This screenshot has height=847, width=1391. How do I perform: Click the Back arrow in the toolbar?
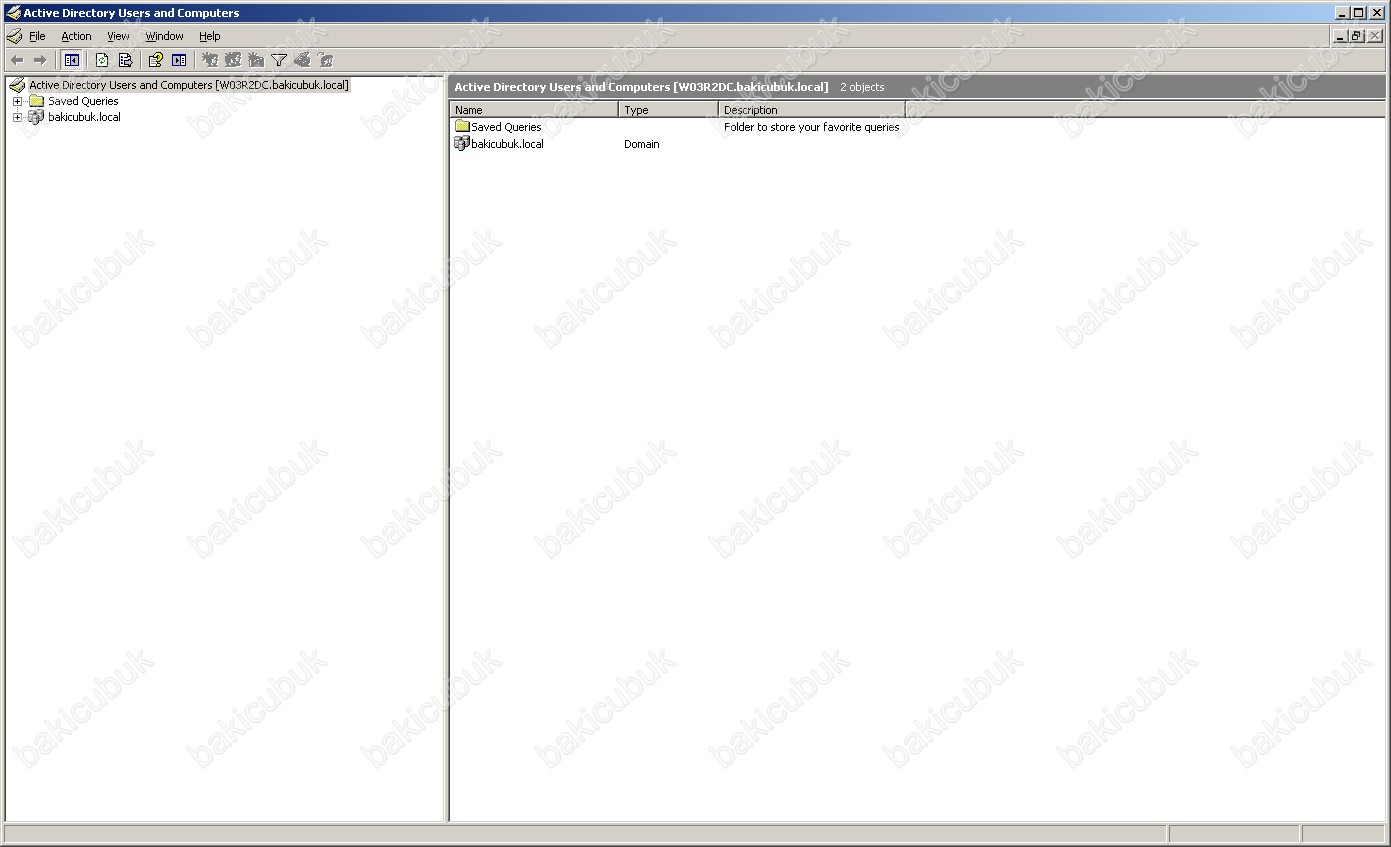point(16,60)
